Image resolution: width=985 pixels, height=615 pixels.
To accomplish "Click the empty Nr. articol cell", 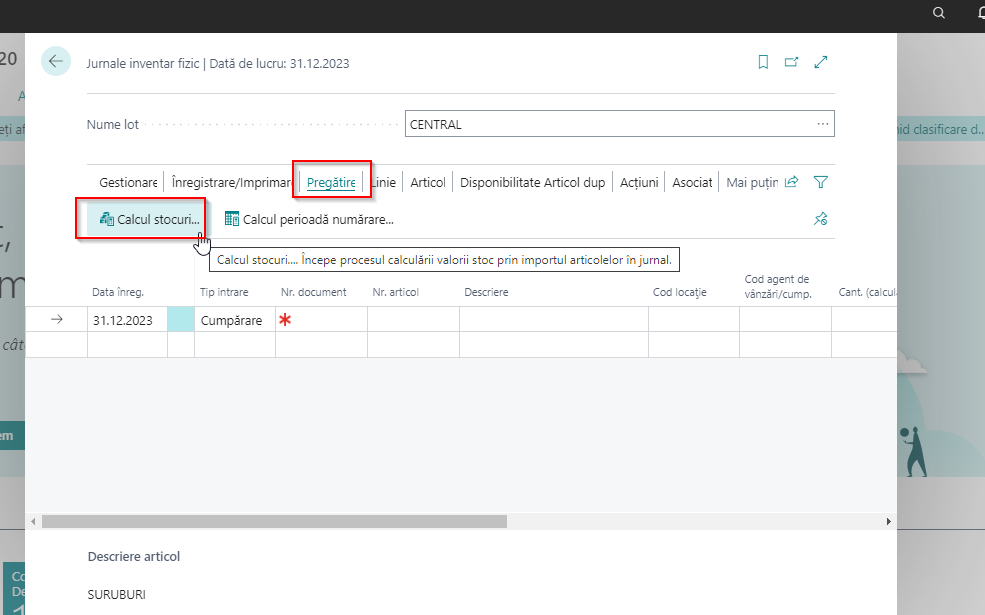I will pos(413,320).
